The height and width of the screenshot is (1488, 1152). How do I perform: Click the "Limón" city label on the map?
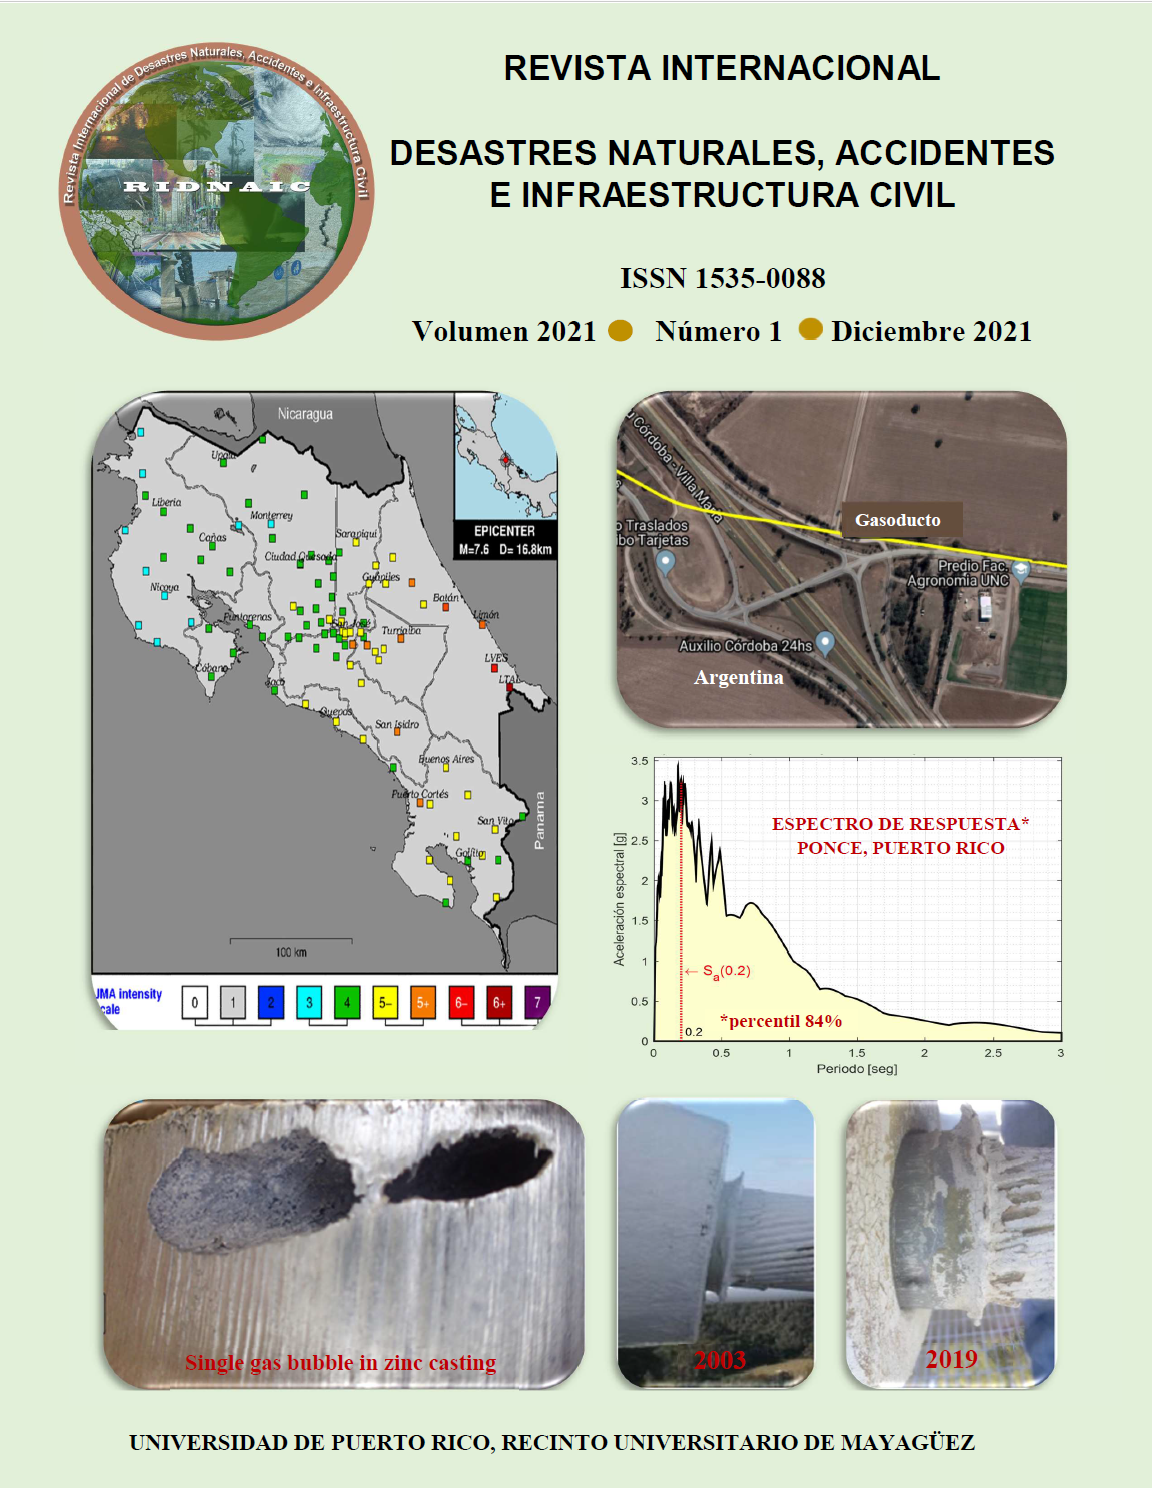pos(486,614)
